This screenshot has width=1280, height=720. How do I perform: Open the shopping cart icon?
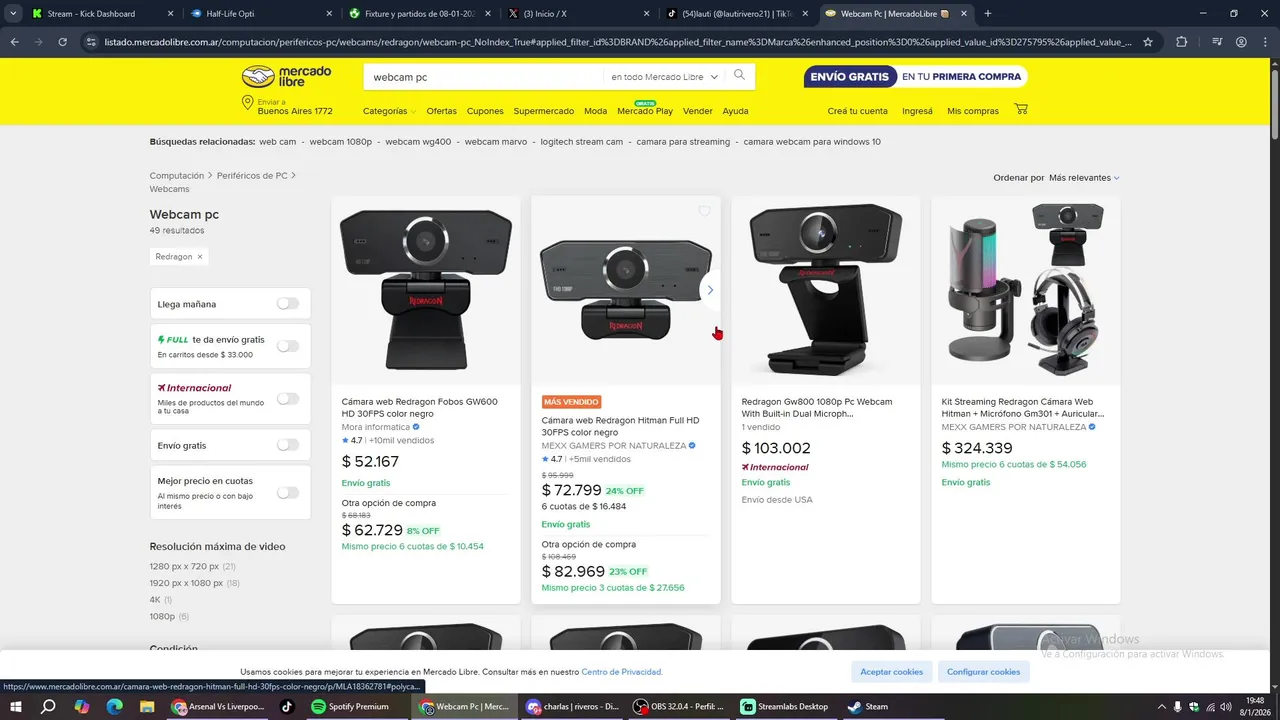click(1021, 110)
